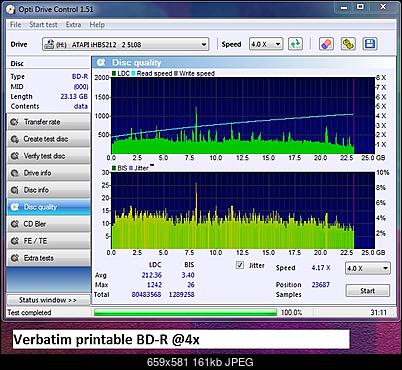Viewport: 402px width, 370px height.
Task: Click the position value 23687
Action: [321, 285]
